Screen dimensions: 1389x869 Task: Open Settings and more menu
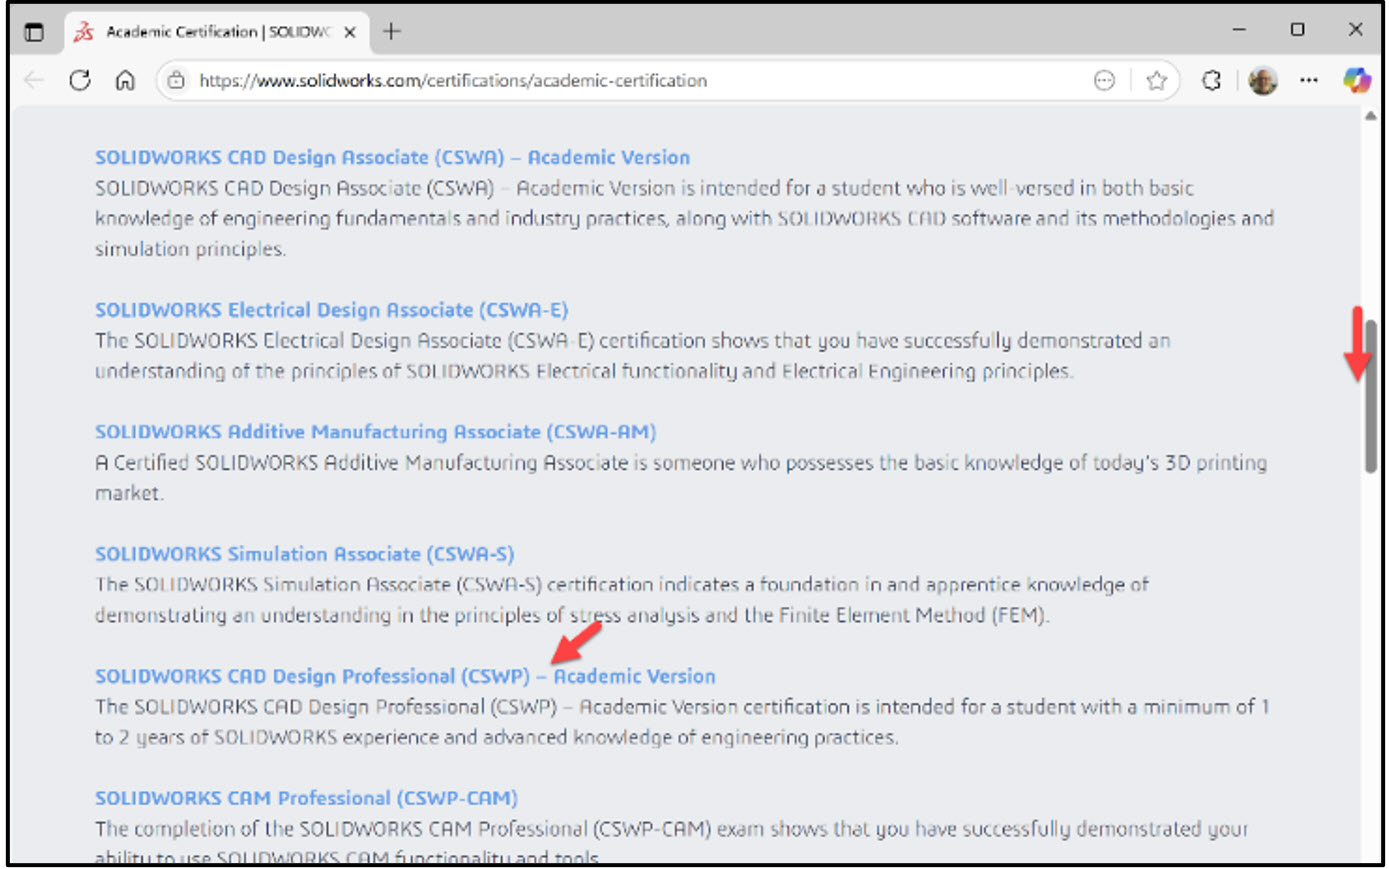1309,80
